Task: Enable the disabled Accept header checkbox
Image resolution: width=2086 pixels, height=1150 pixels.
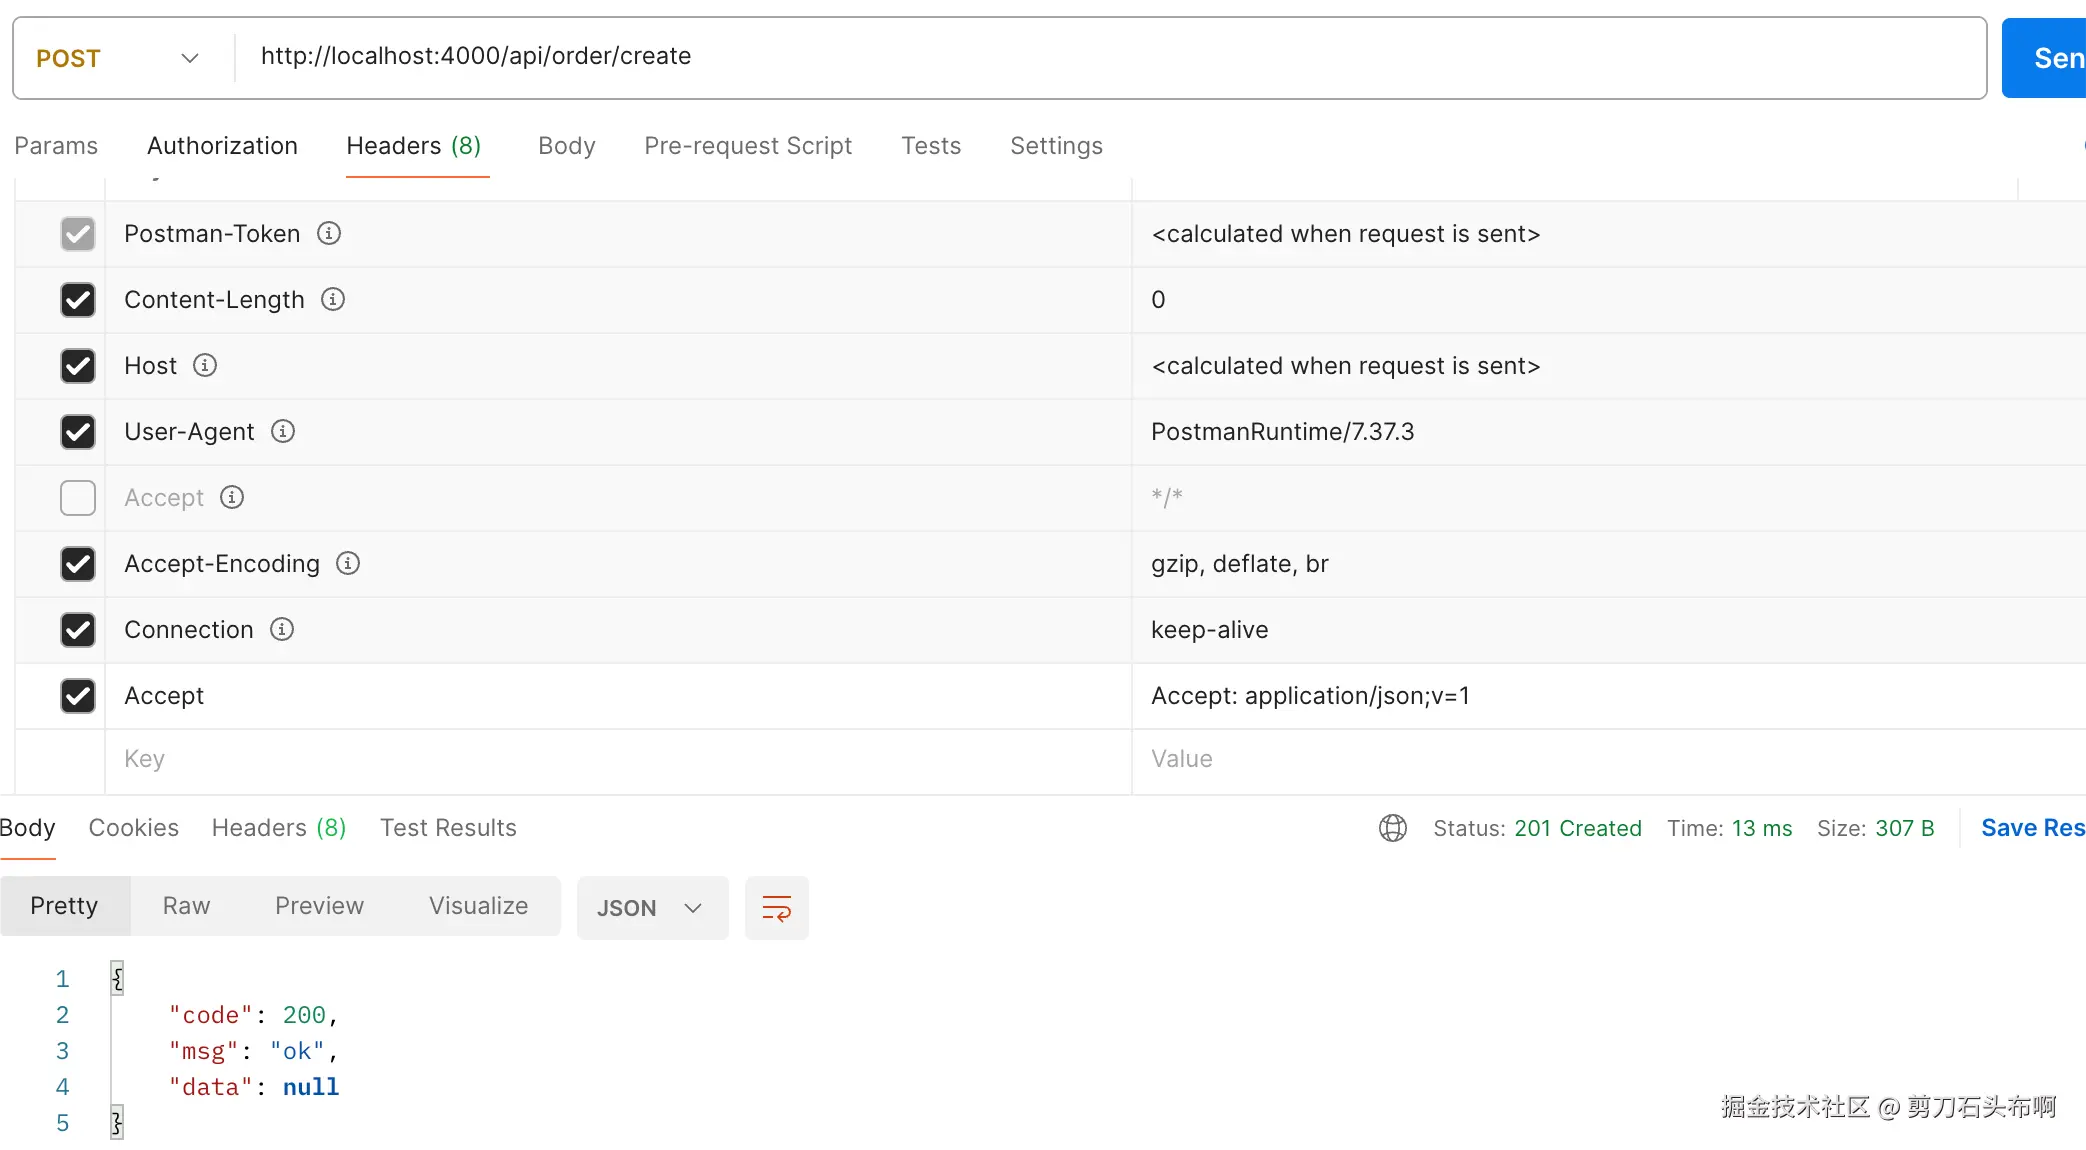Action: [x=78, y=498]
